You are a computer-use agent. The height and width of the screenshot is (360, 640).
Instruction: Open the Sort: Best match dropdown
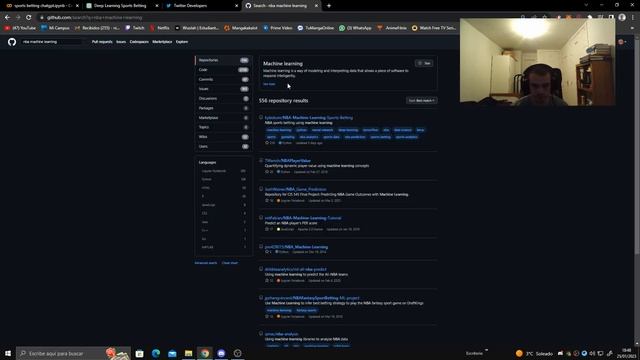tap(422, 100)
